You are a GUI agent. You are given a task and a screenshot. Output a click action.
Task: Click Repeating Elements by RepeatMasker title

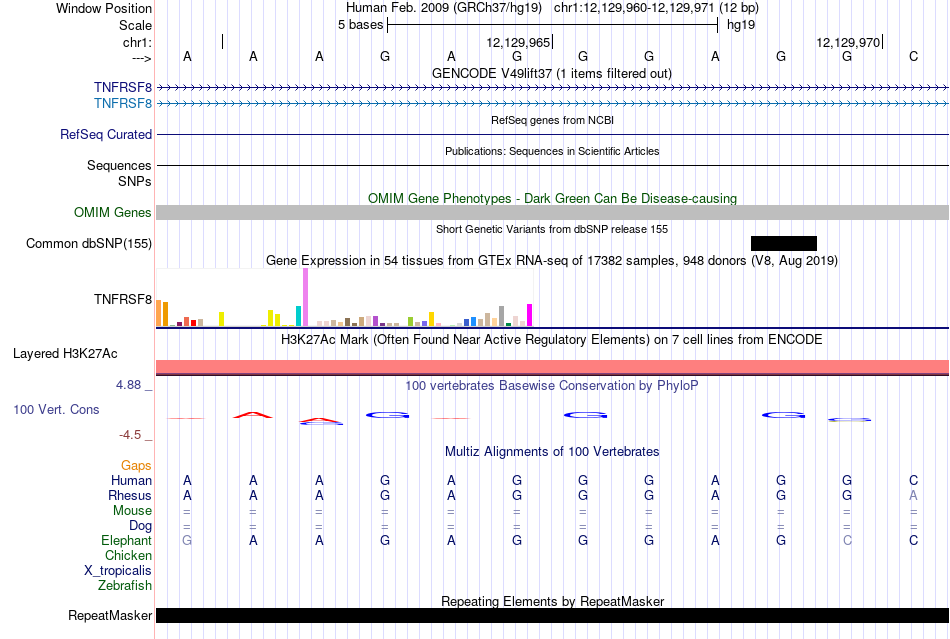(553, 601)
